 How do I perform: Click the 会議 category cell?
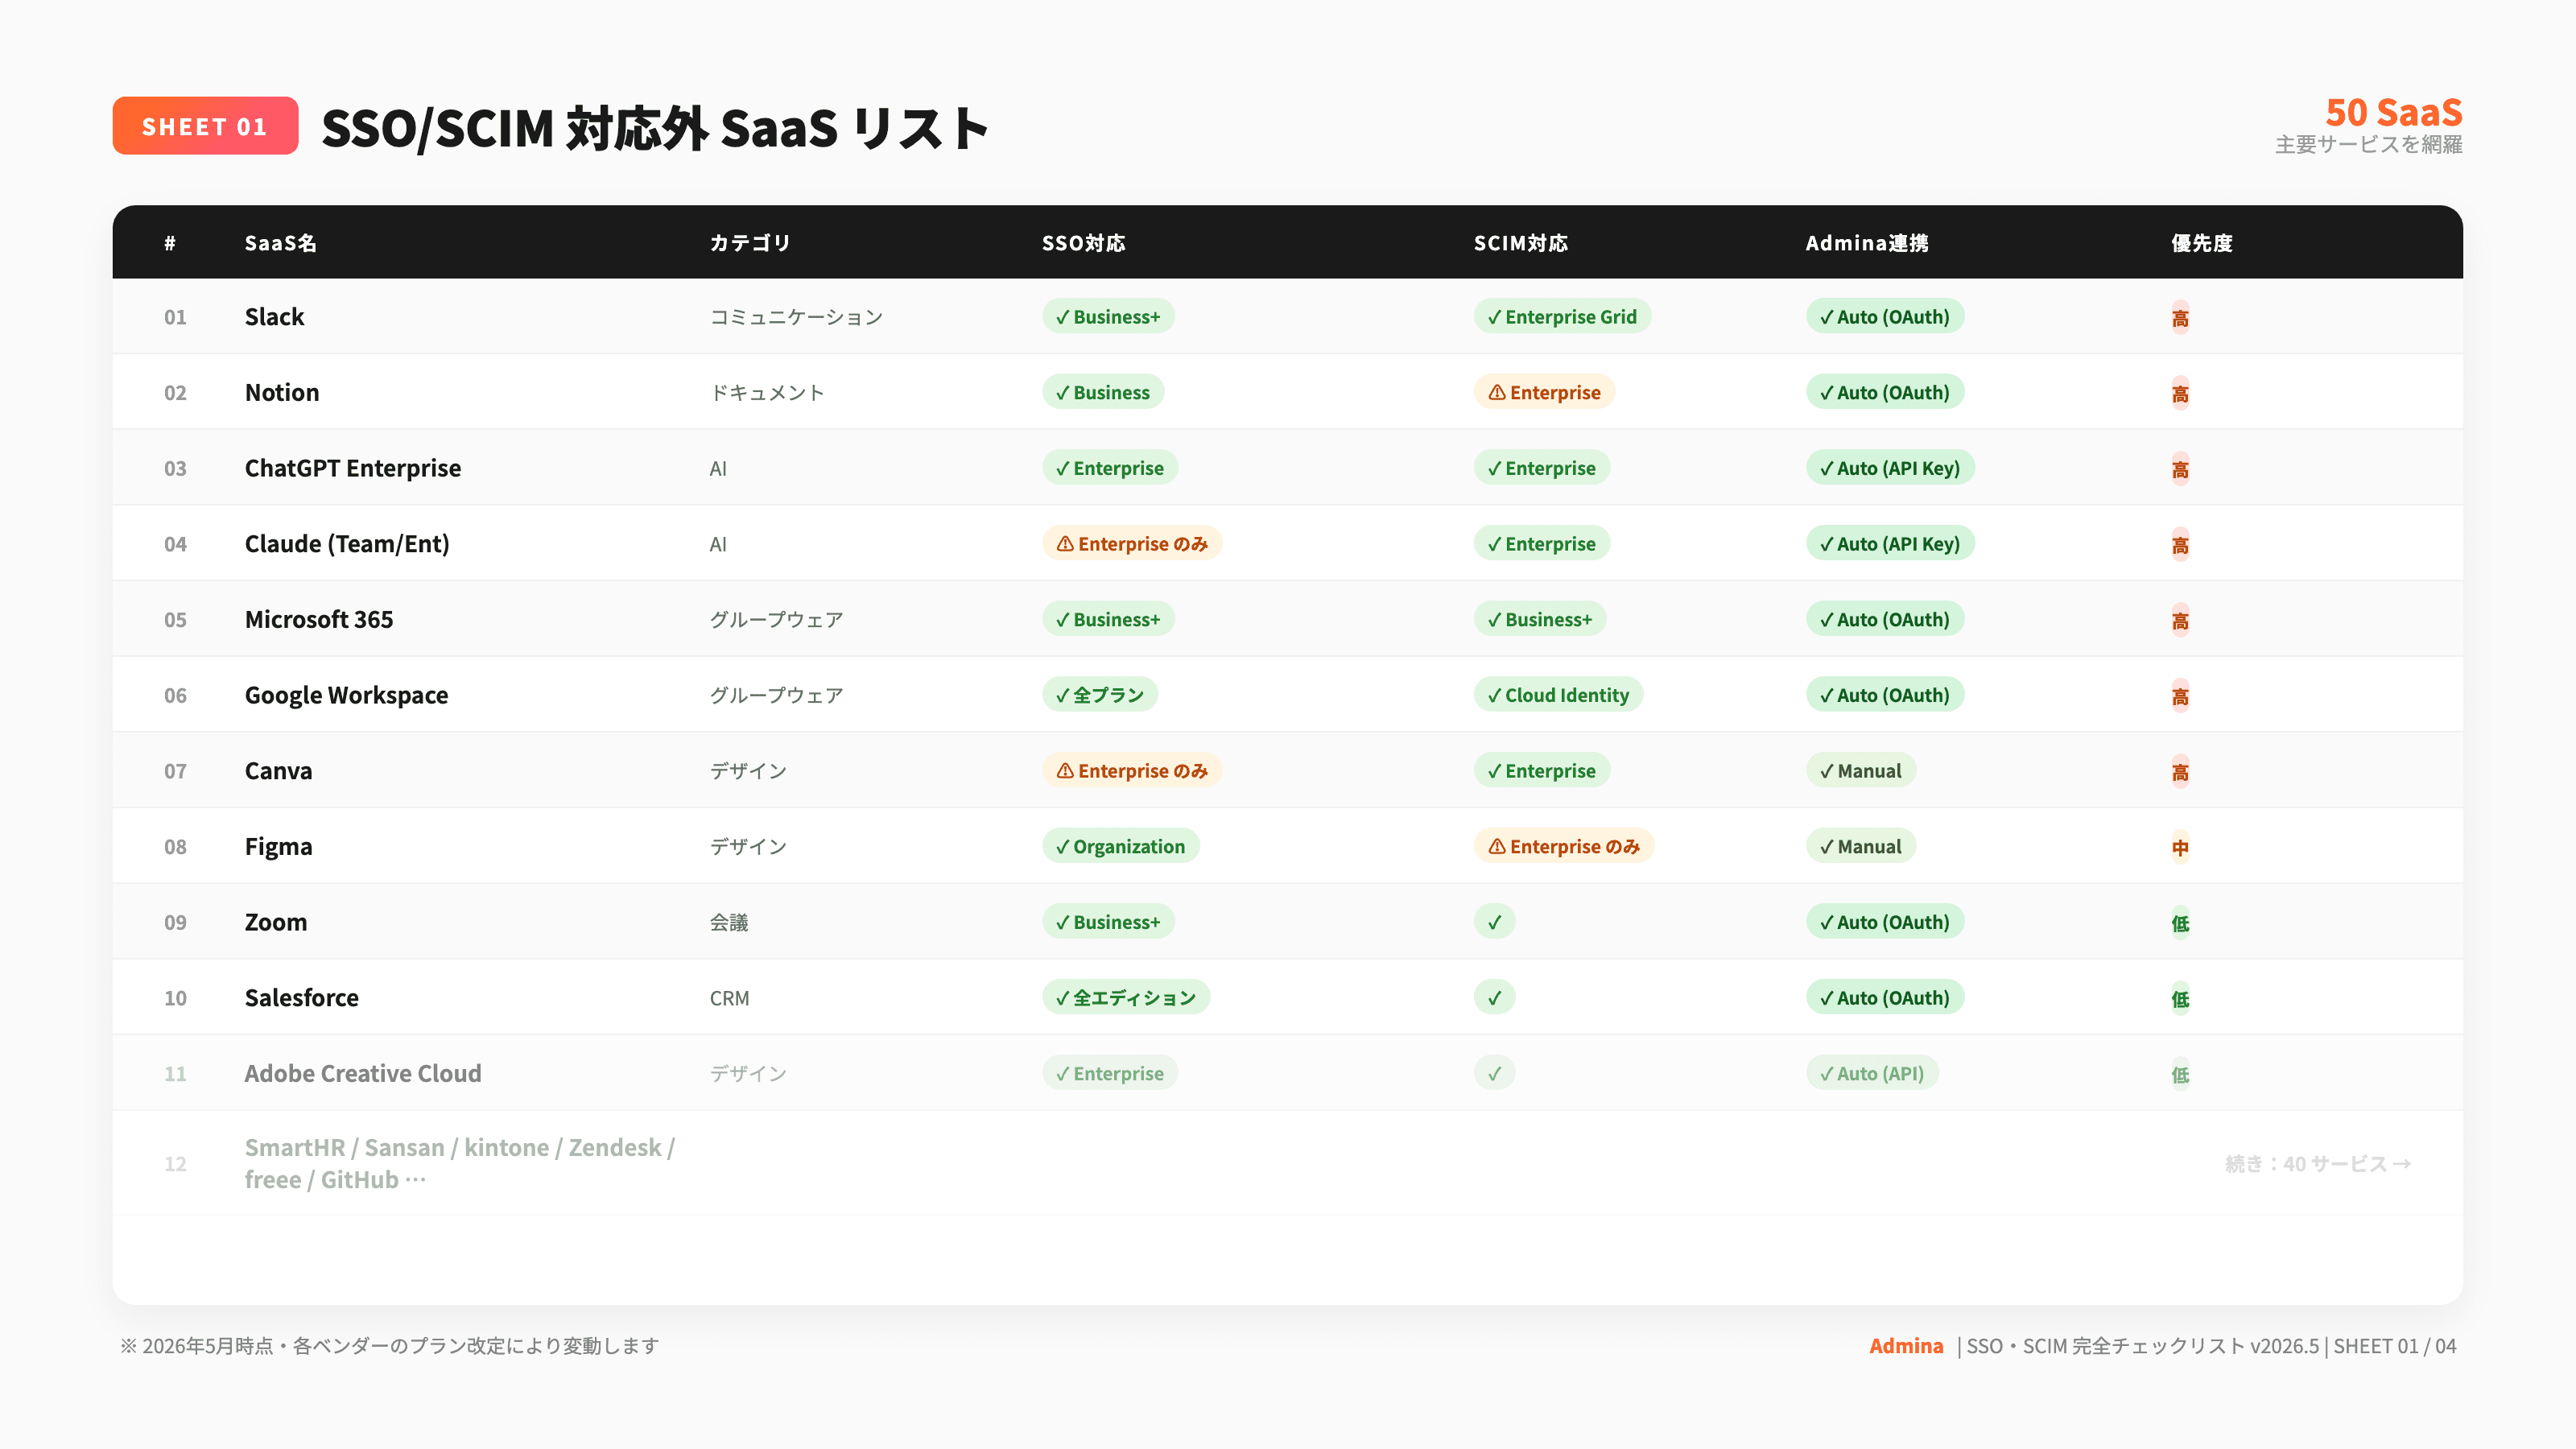729,922
